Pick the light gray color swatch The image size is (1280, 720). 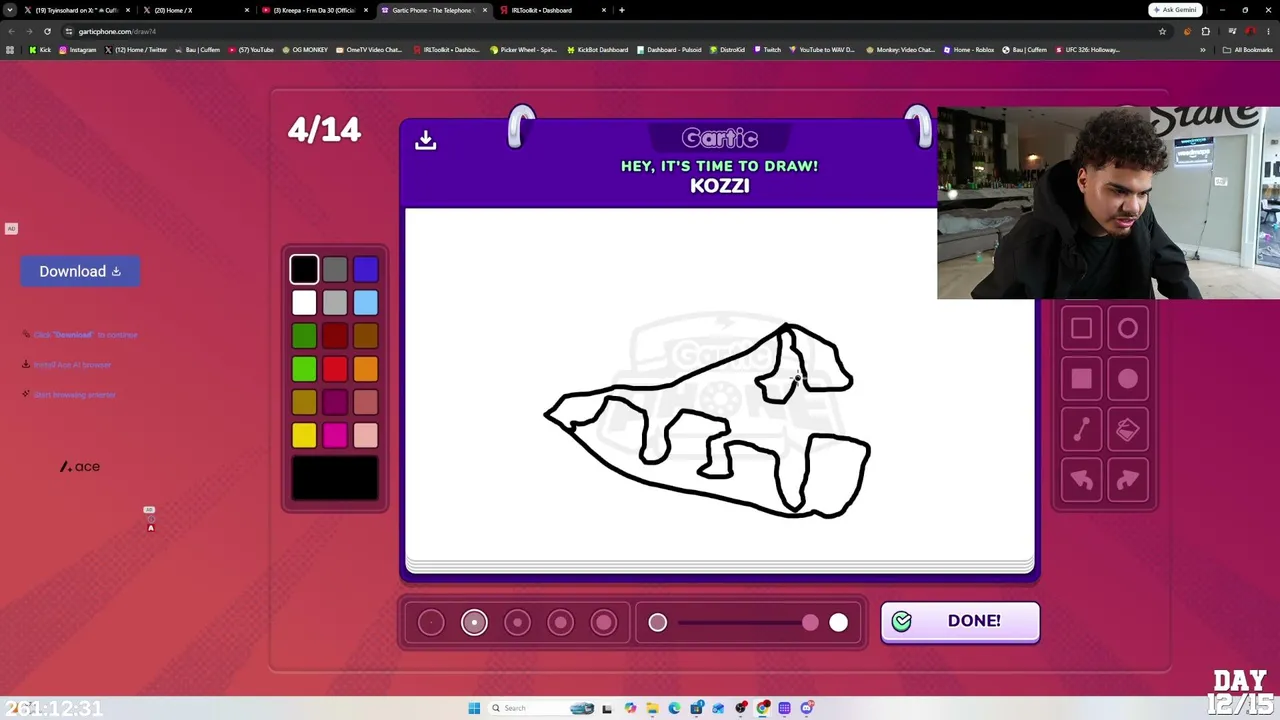click(335, 302)
